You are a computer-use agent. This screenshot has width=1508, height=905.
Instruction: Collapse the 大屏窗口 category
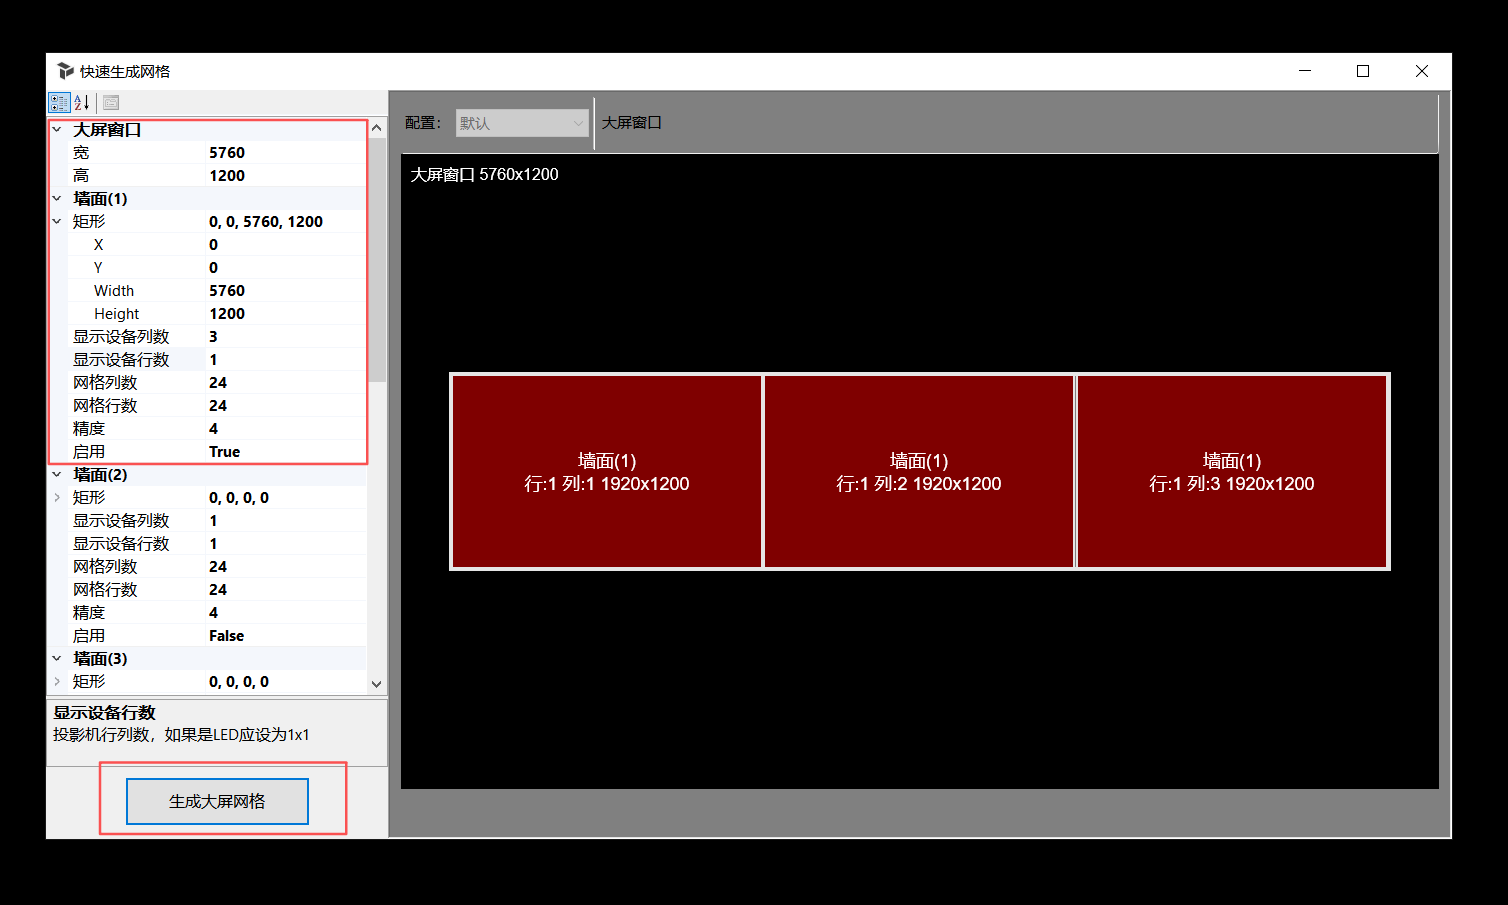coord(57,130)
